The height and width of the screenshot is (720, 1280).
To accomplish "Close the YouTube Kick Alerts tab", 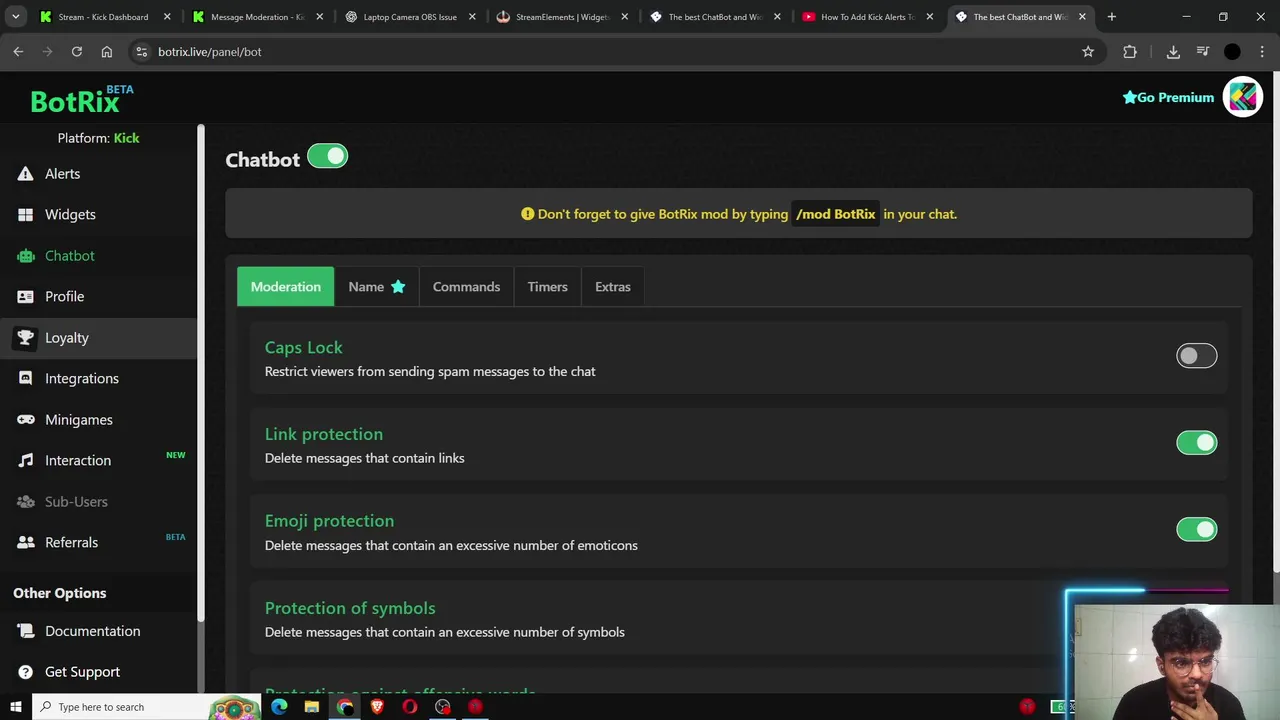I will (x=930, y=17).
